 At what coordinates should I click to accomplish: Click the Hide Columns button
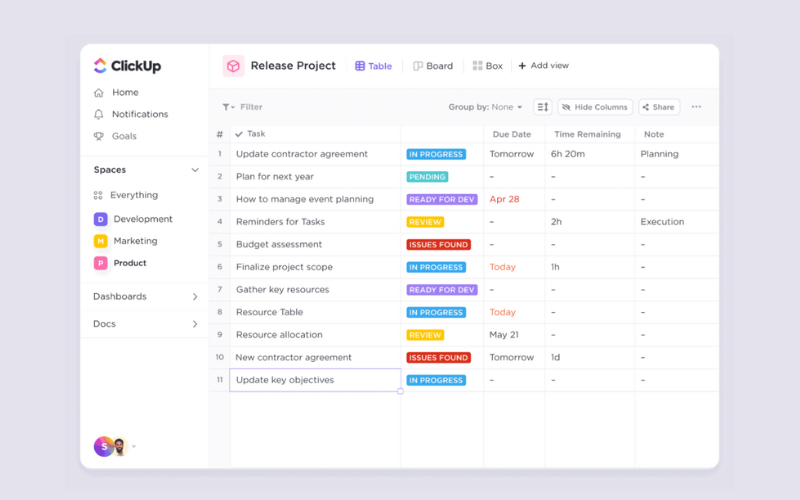[x=594, y=107]
